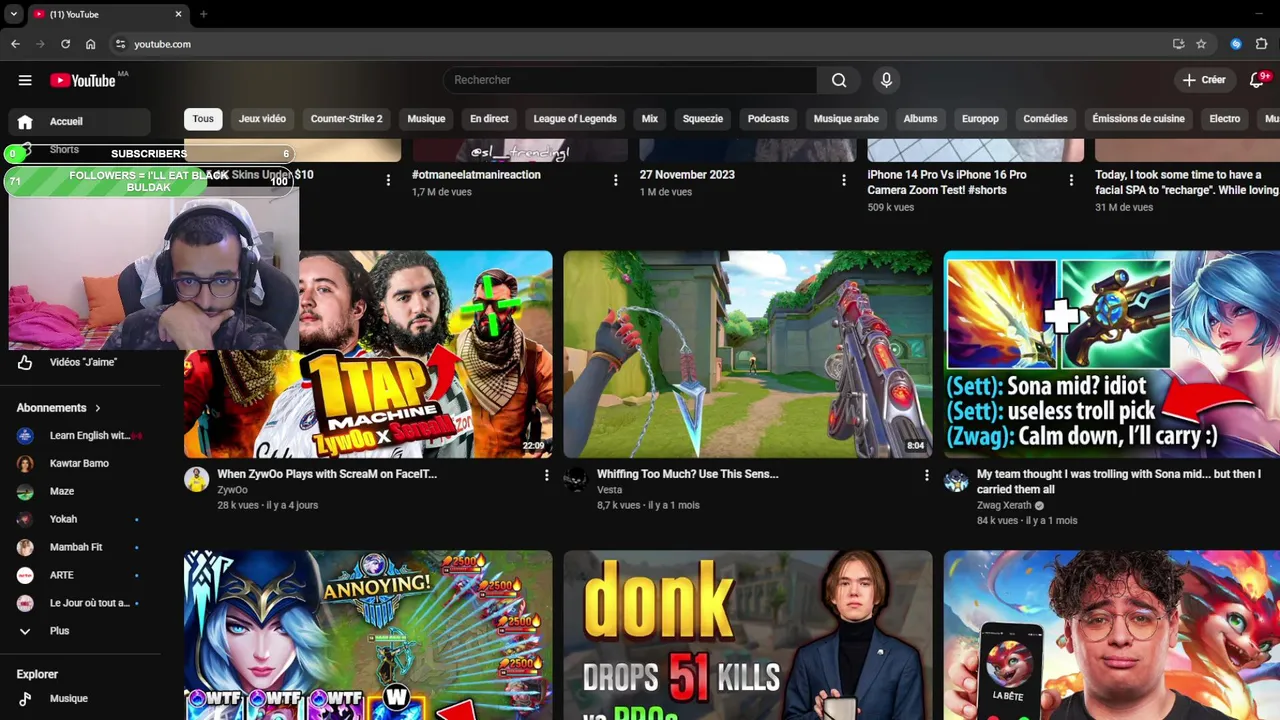
Task: Play the ZywOo x ScreaM thumbnail
Action: pos(368,354)
